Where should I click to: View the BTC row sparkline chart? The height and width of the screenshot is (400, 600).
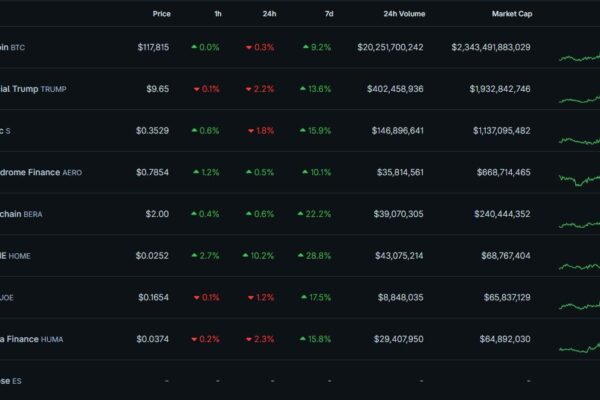[579, 58]
